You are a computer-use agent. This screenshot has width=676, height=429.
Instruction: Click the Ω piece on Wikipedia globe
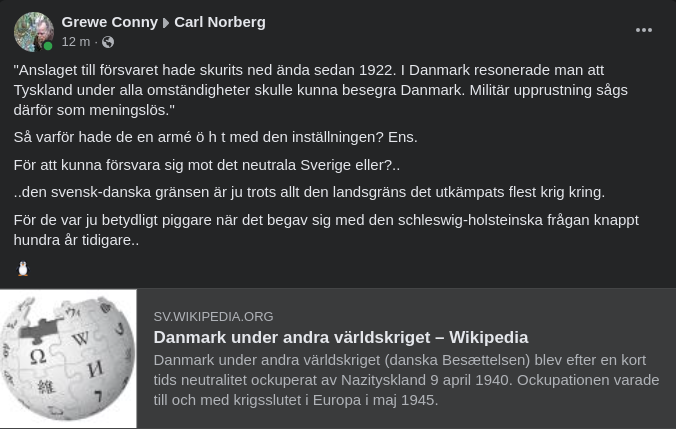[x=38, y=356]
